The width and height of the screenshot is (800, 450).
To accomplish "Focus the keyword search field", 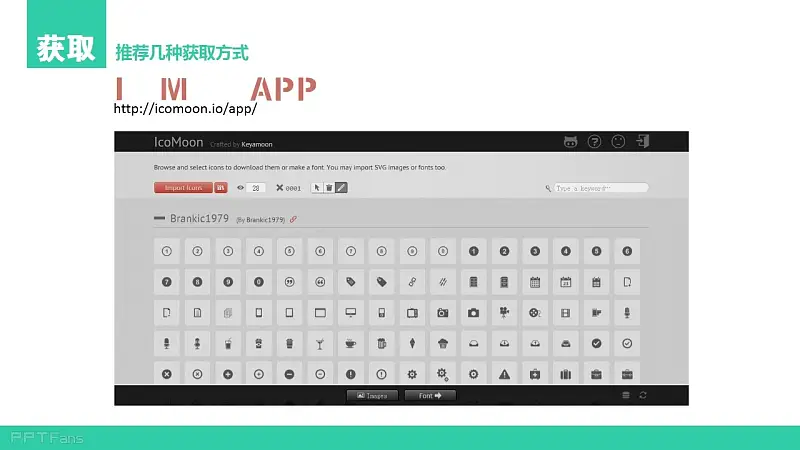I will click(601, 188).
